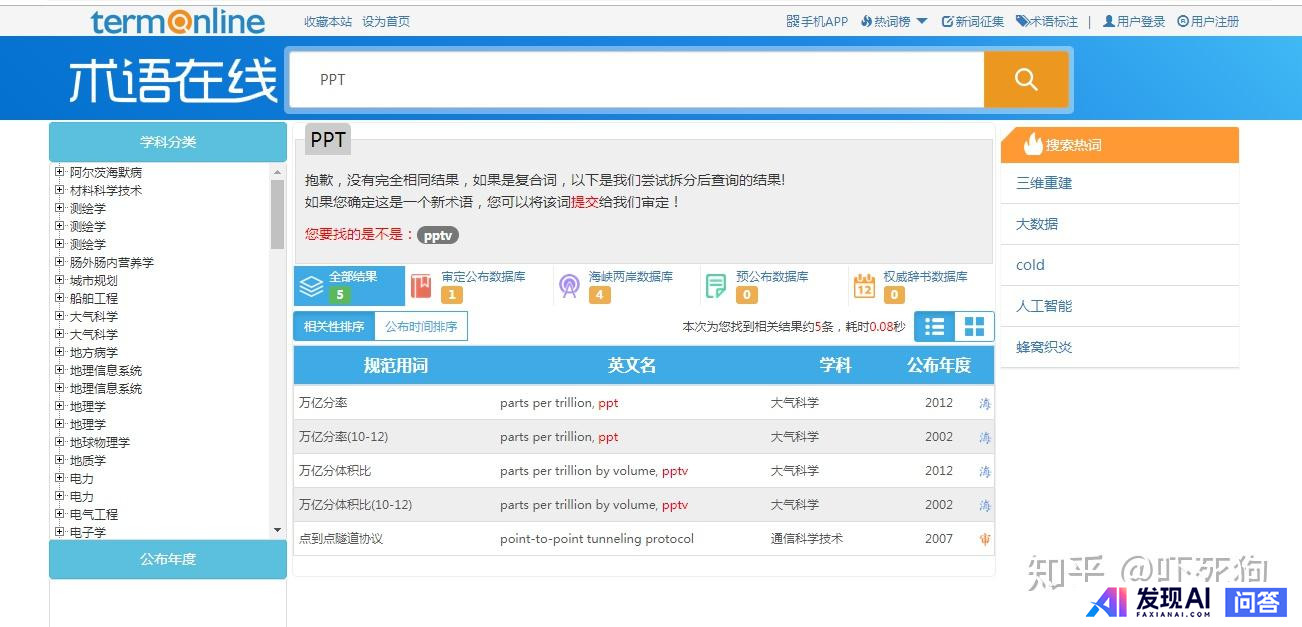The width and height of the screenshot is (1302, 627).
Task: Click the subject list scroll down arrow
Action: pyautogui.click(x=277, y=530)
